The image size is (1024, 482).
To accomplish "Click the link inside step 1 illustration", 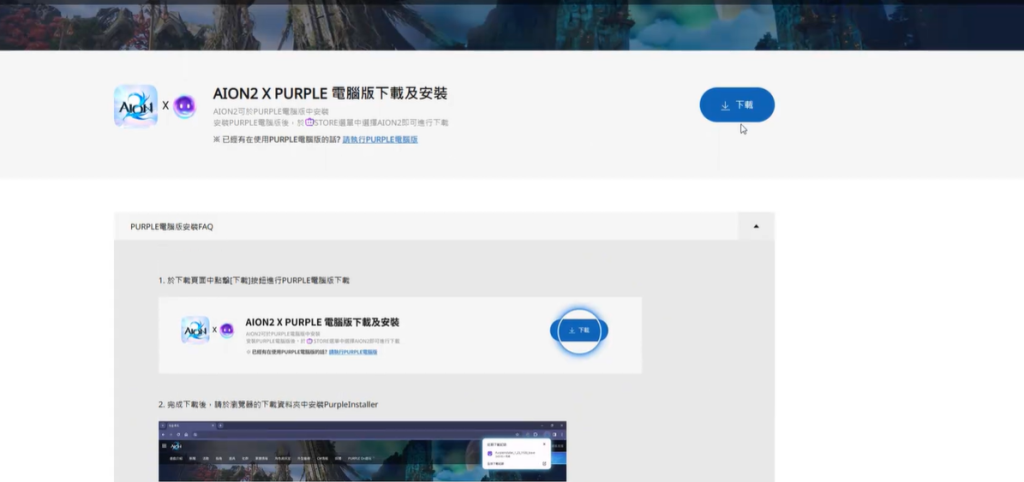I will (x=353, y=353).
